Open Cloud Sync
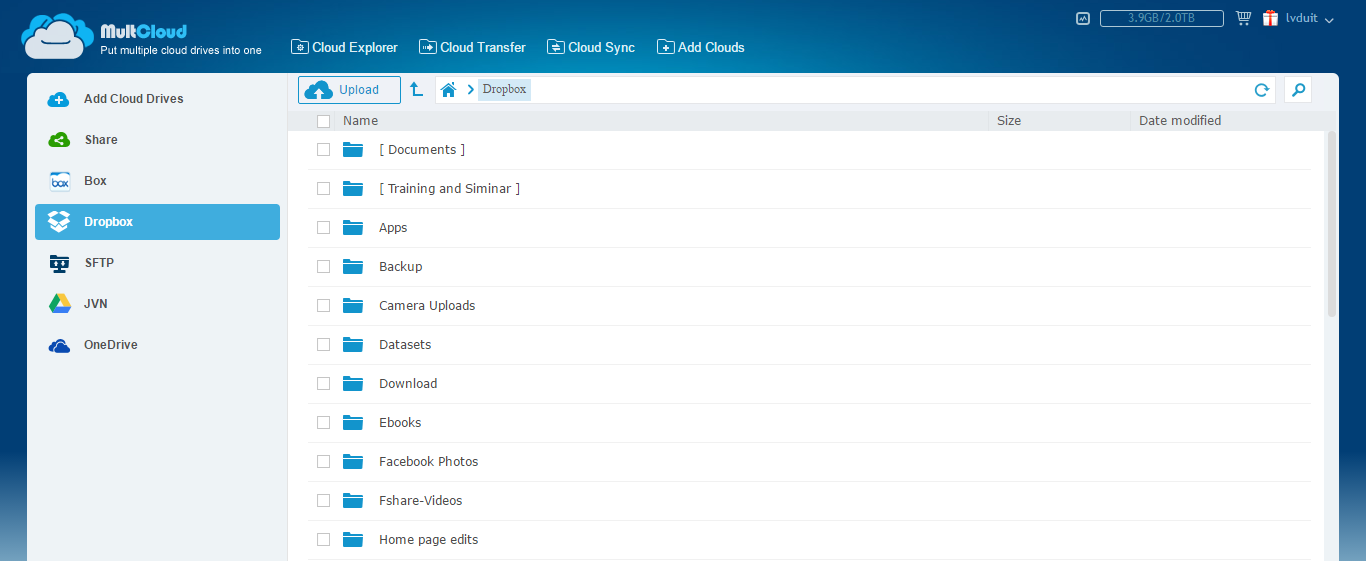The height and width of the screenshot is (561, 1366). pyautogui.click(x=591, y=47)
